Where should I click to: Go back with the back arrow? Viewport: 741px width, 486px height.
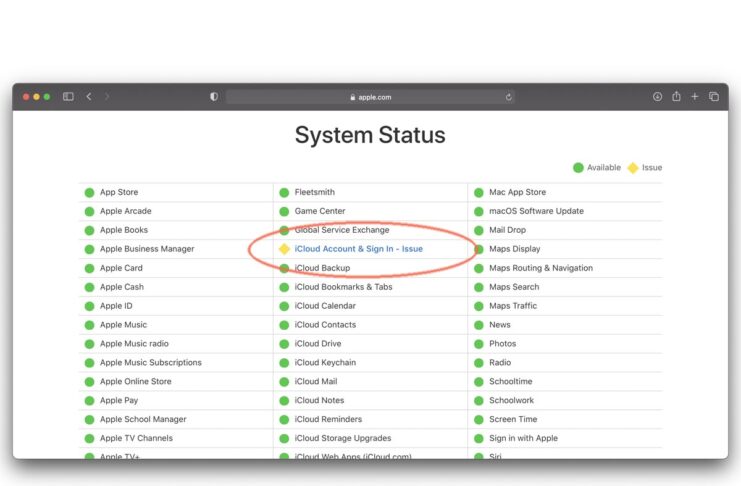tap(89, 96)
